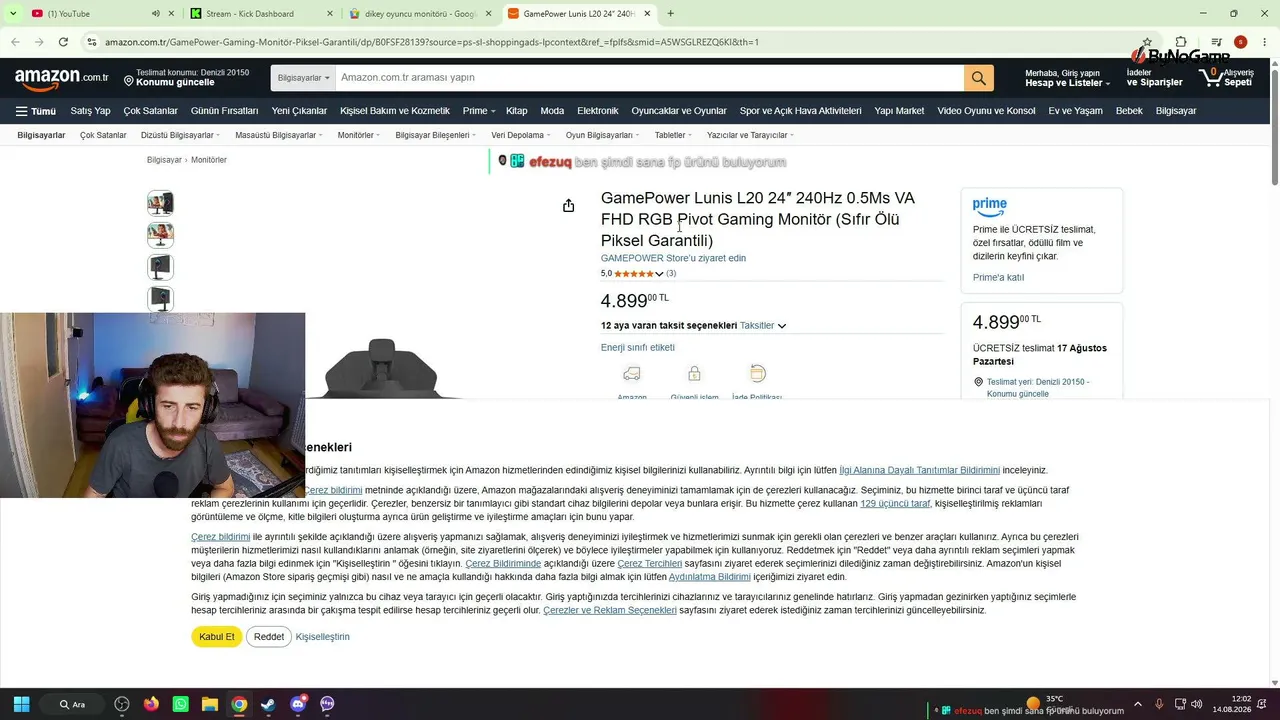Go back using the browser back arrow
Viewport: 1280px width, 720px height.
point(15,42)
